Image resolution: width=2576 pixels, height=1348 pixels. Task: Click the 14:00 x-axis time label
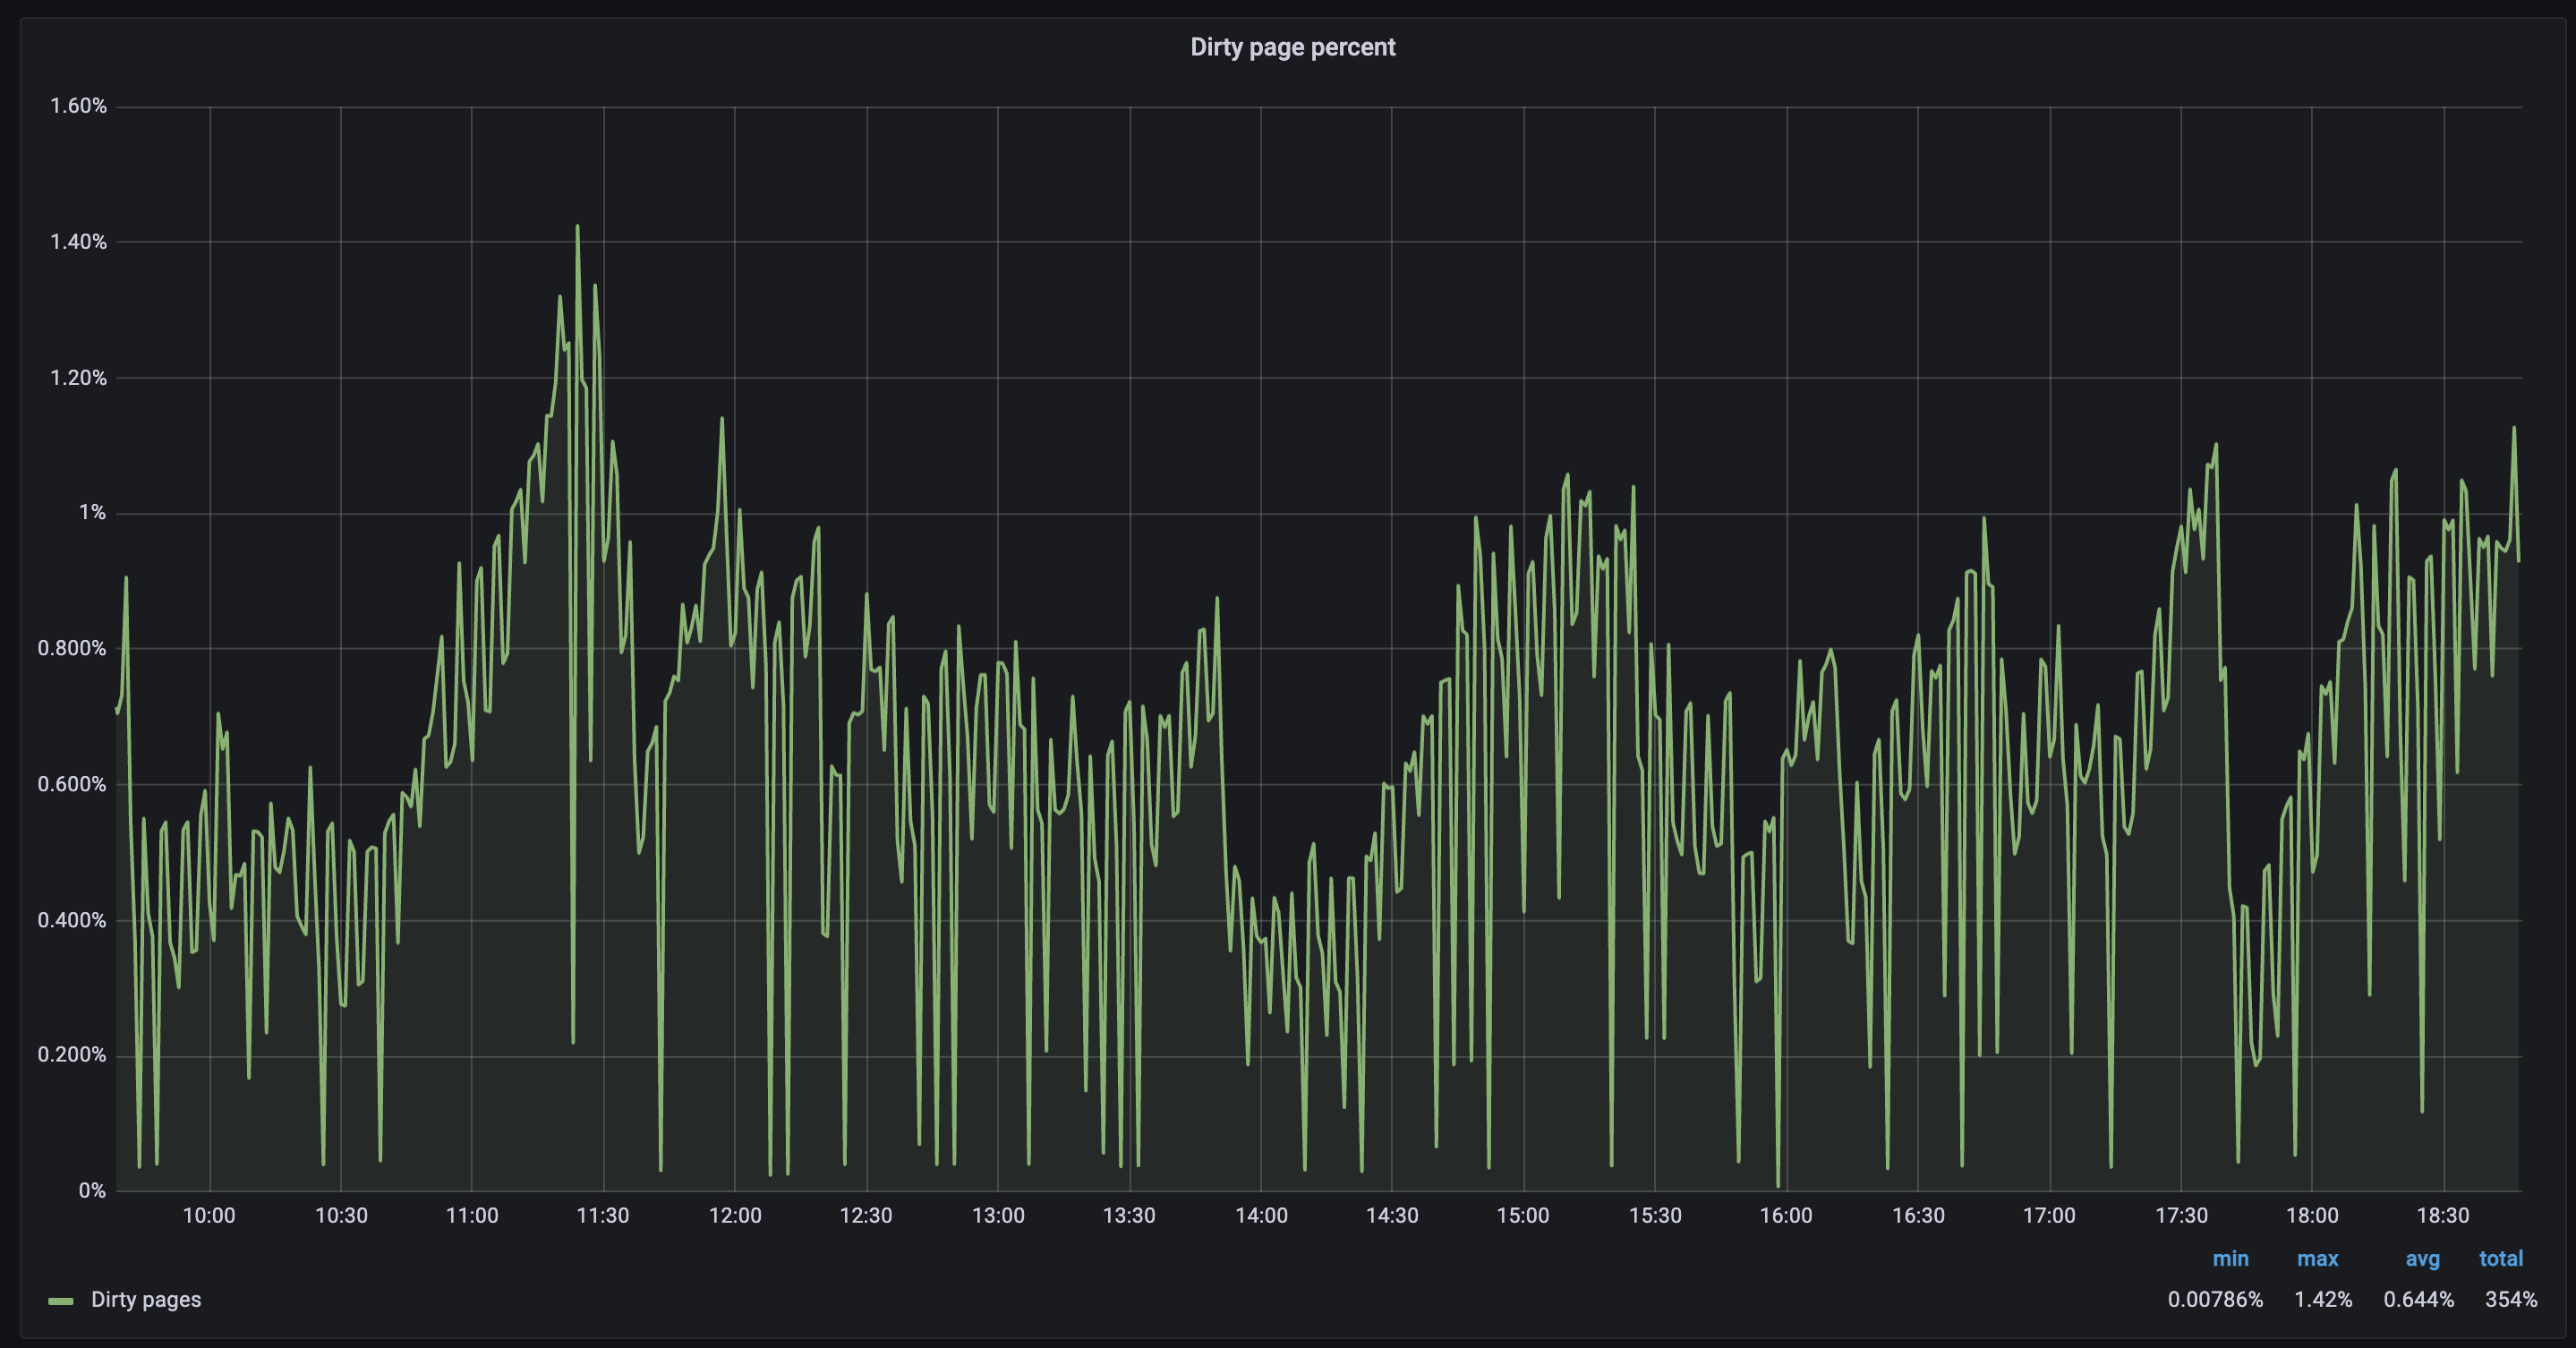click(1261, 1215)
